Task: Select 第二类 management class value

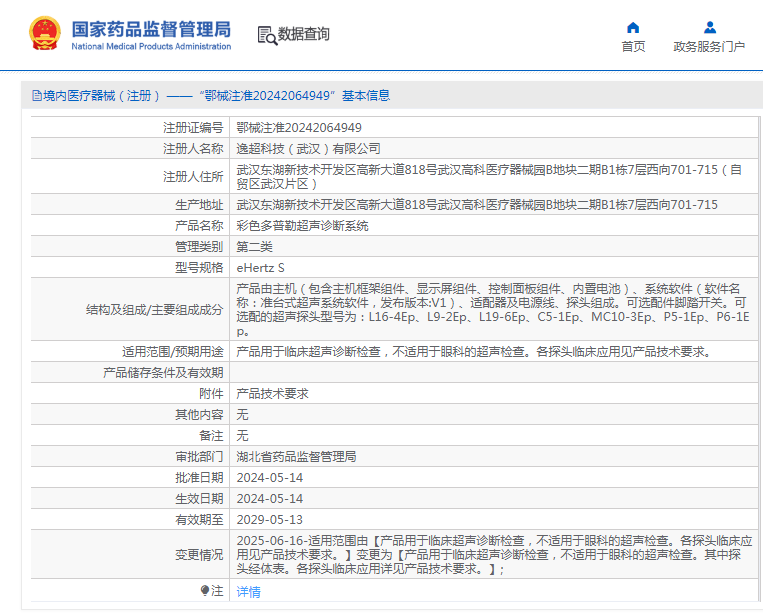Action: pyautogui.click(x=254, y=247)
